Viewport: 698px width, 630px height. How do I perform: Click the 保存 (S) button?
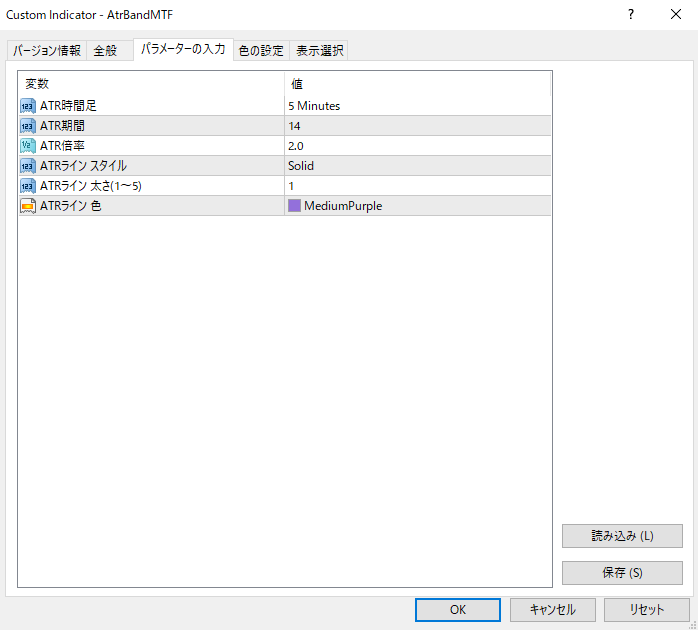pyautogui.click(x=622, y=573)
